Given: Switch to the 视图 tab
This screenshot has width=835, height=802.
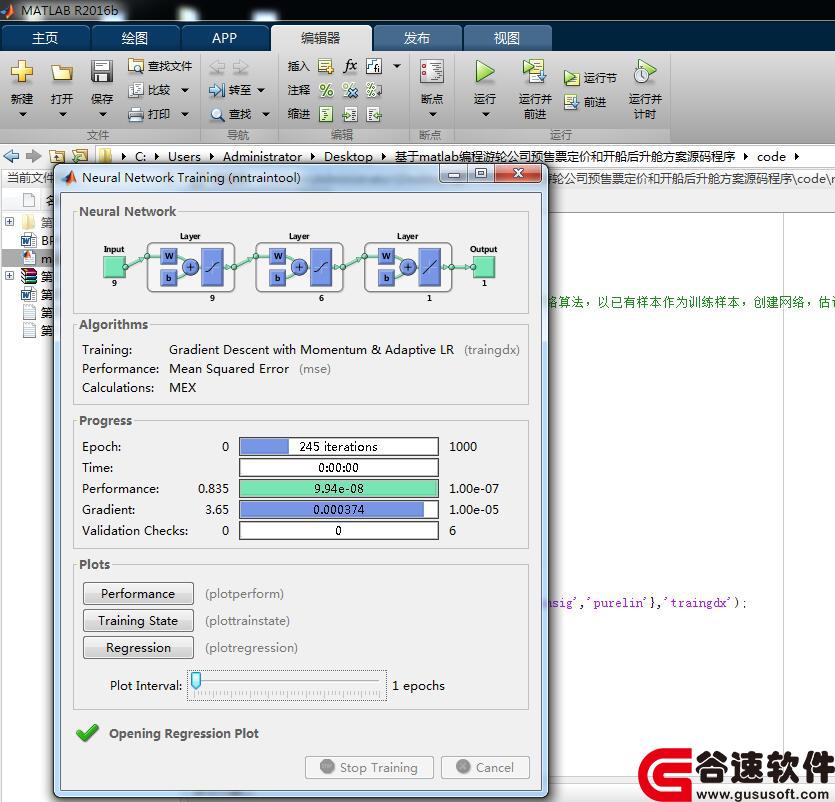Looking at the screenshot, I should click(506, 38).
